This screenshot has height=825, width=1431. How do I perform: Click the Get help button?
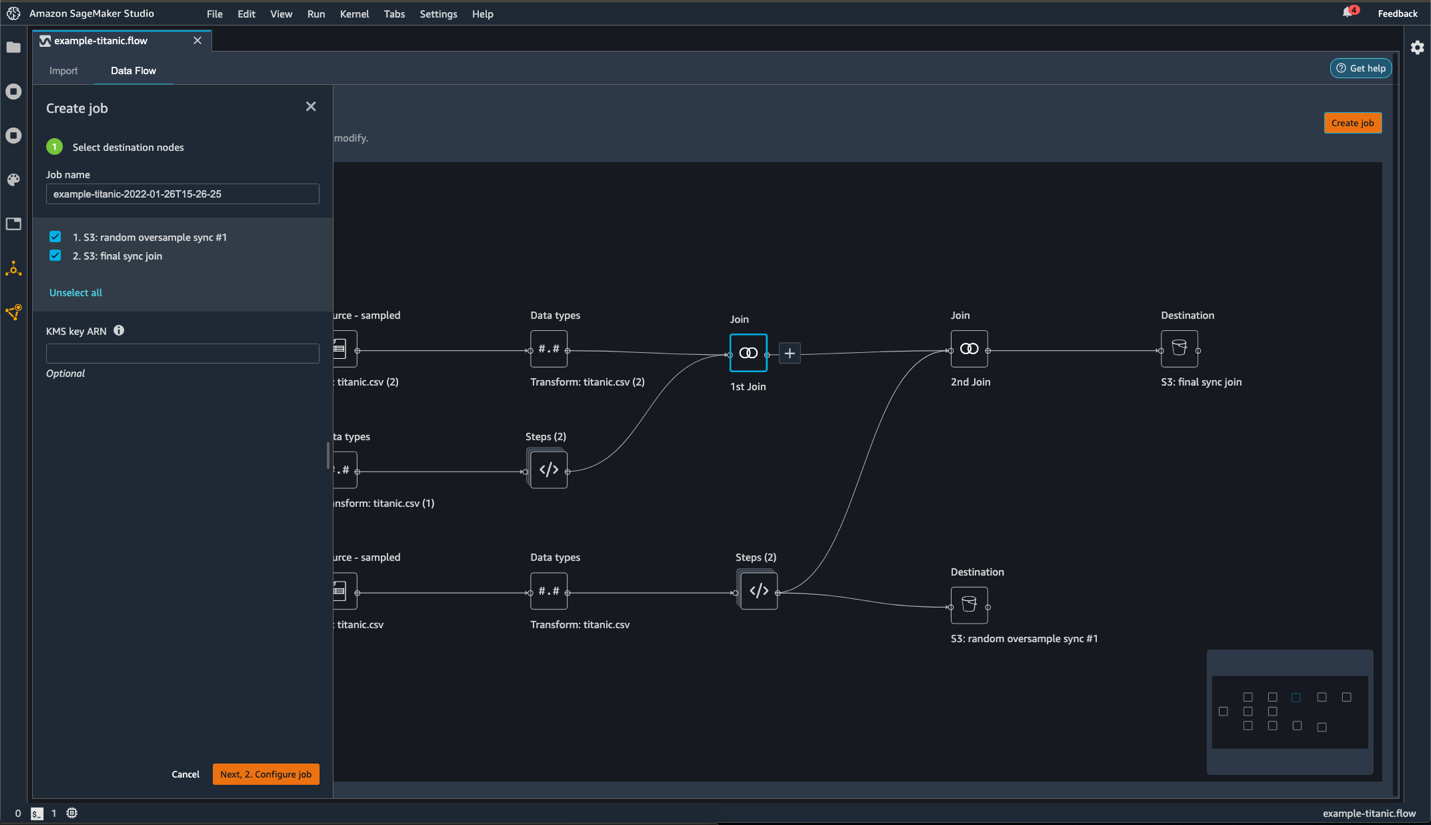tap(1361, 68)
